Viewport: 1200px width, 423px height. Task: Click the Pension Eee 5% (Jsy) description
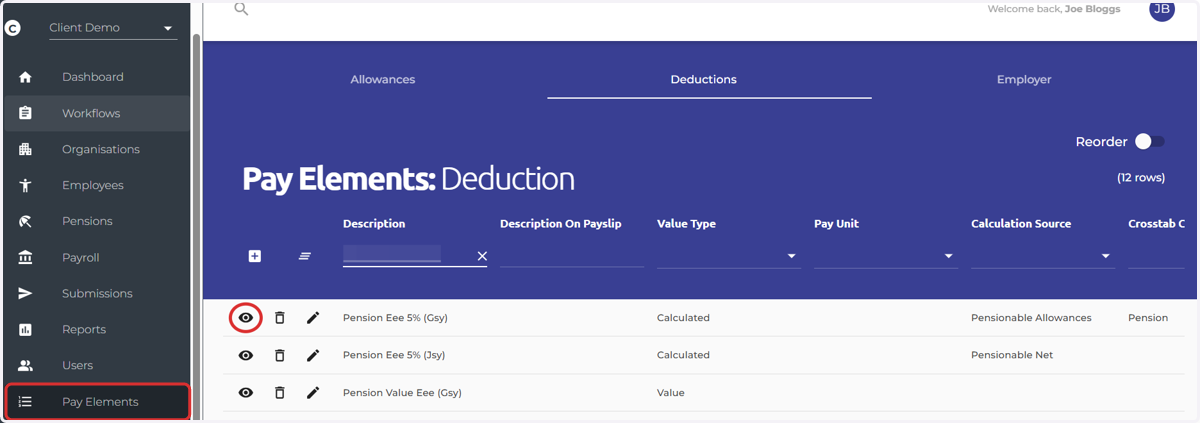point(394,355)
